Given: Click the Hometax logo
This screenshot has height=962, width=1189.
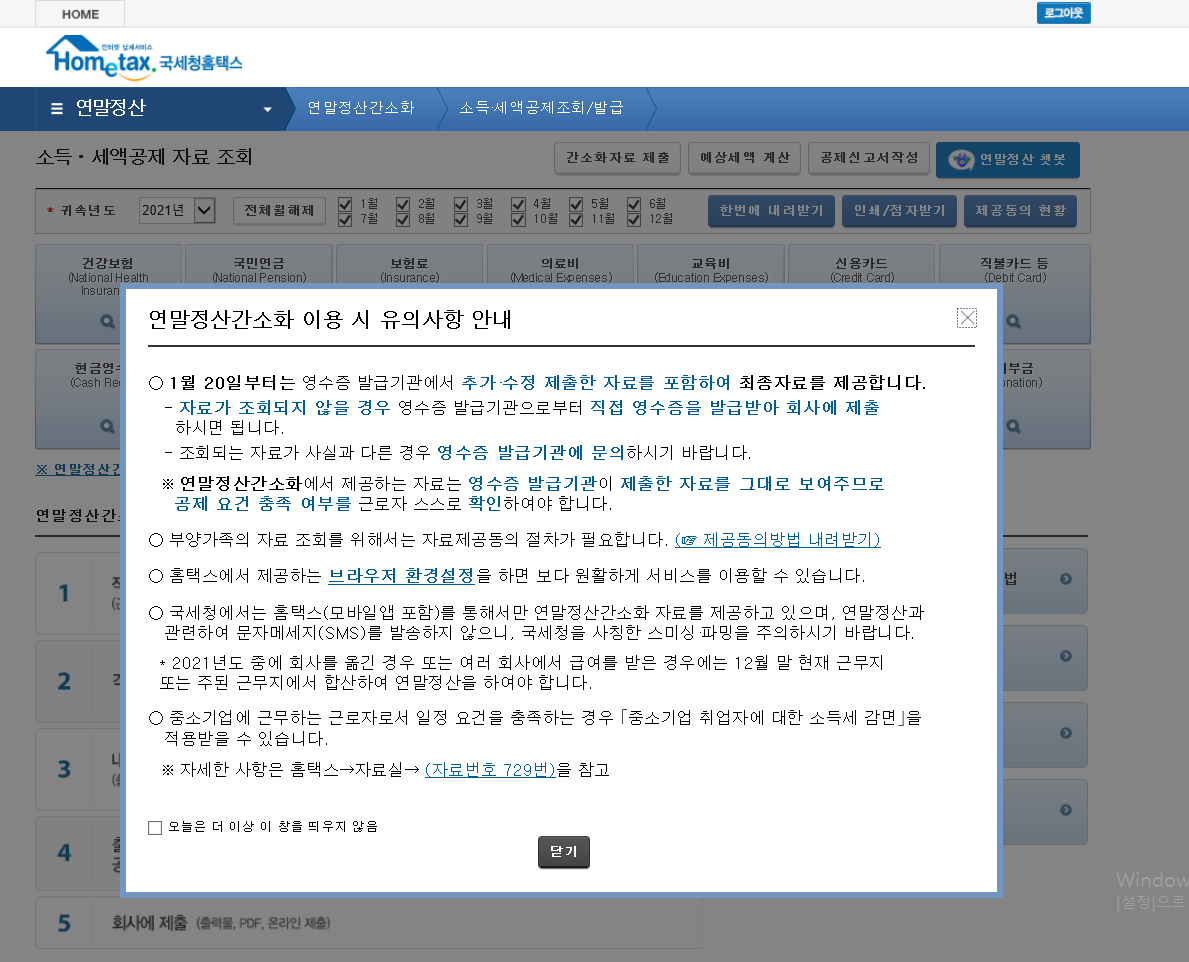Looking at the screenshot, I should (143, 58).
